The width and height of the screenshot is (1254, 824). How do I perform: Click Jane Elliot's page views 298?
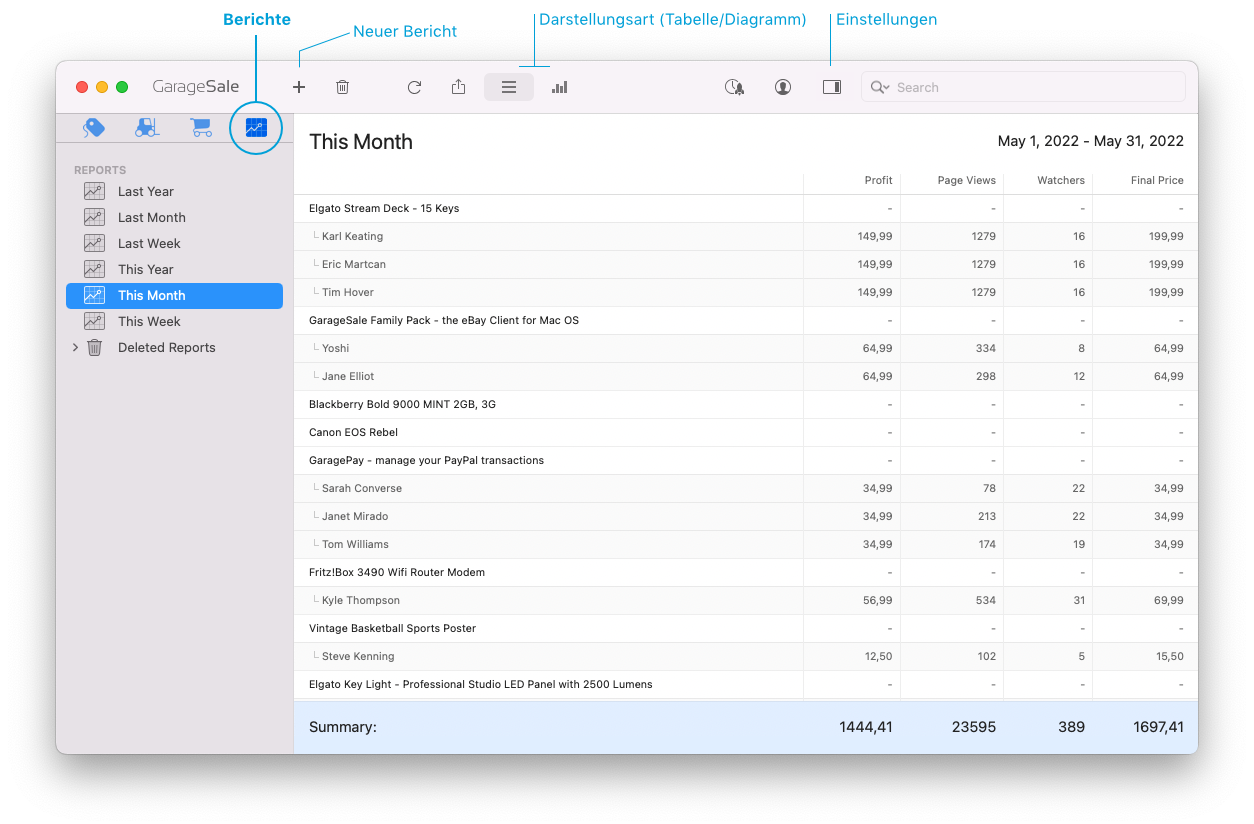click(986, 376)
